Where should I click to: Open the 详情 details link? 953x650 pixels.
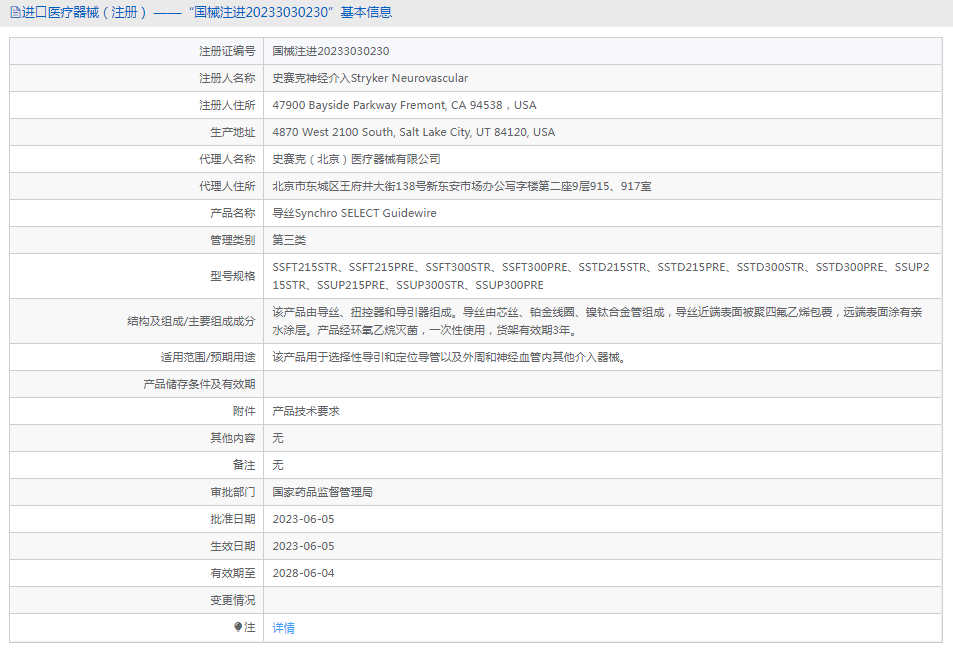[283, 628]
